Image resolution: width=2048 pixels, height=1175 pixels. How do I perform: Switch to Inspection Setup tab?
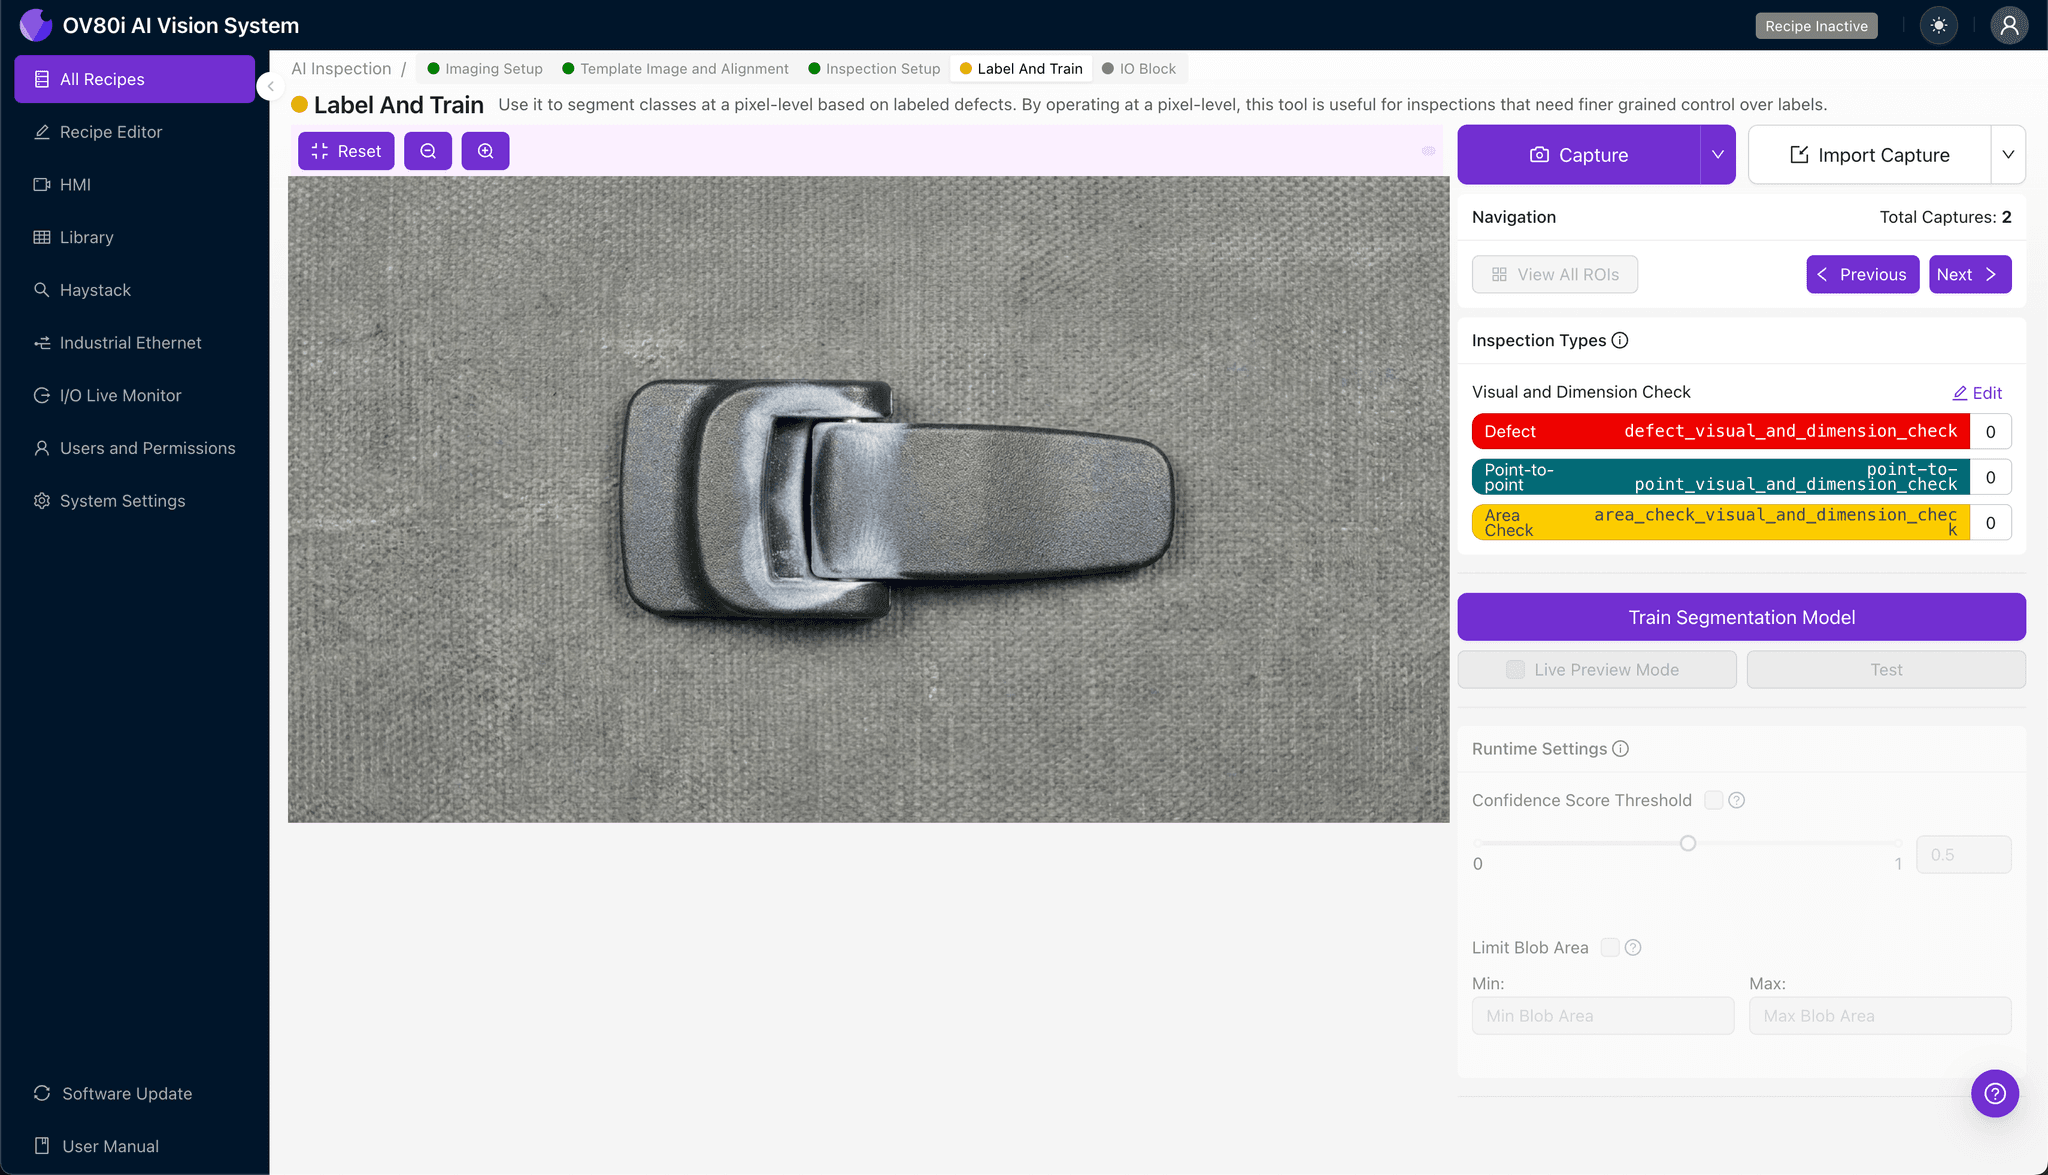click(874, 68)
